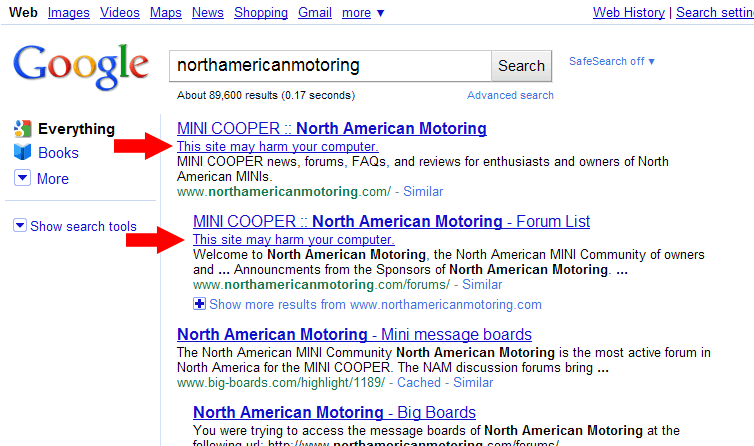
Task: Click the Google logo
Action: (x=81, y=66)
